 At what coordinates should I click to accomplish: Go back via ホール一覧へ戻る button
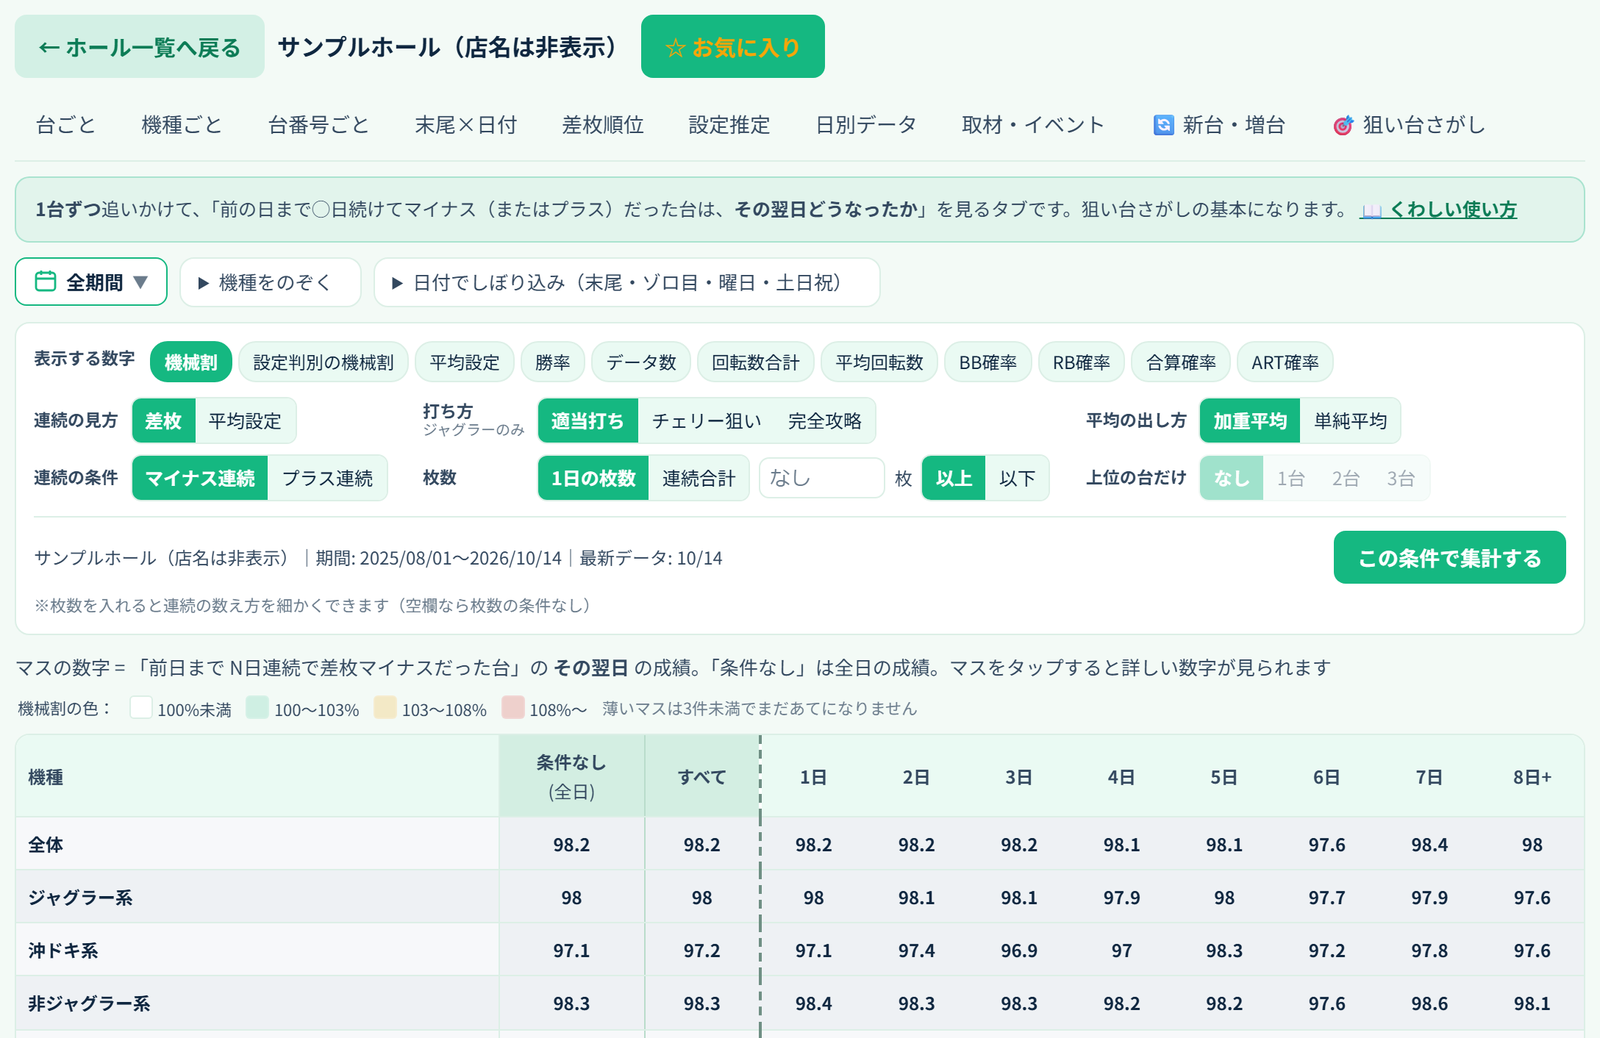pos(139,47)
